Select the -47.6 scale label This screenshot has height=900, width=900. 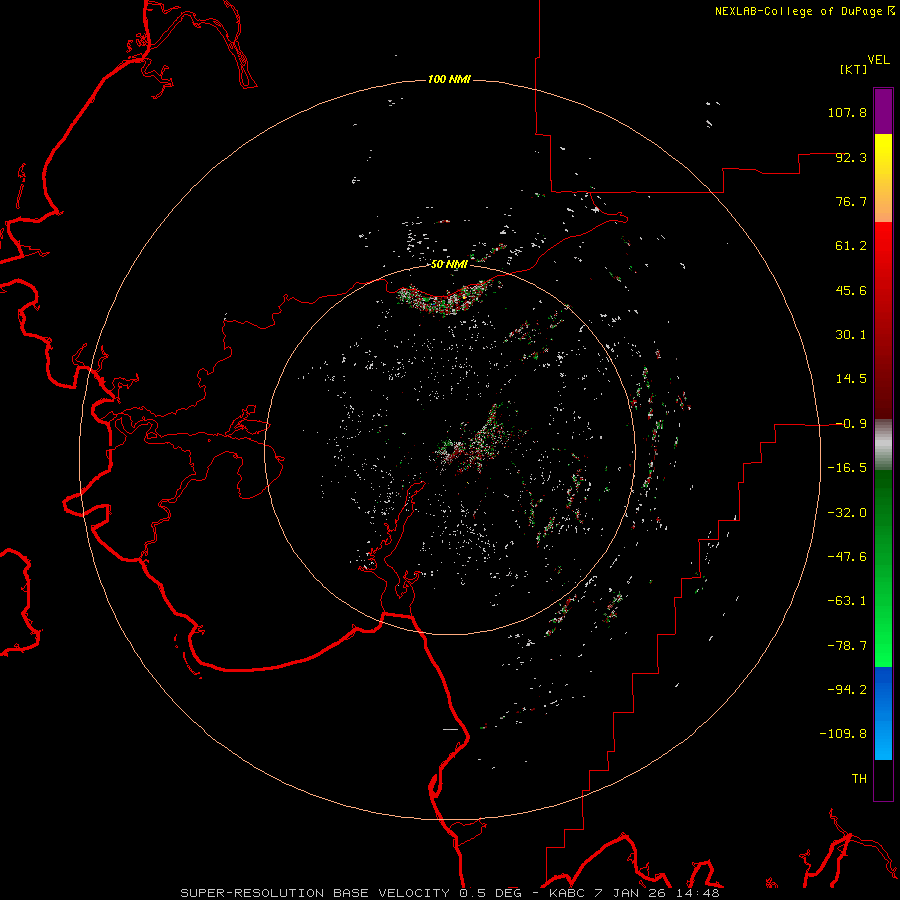coord(847,557)
